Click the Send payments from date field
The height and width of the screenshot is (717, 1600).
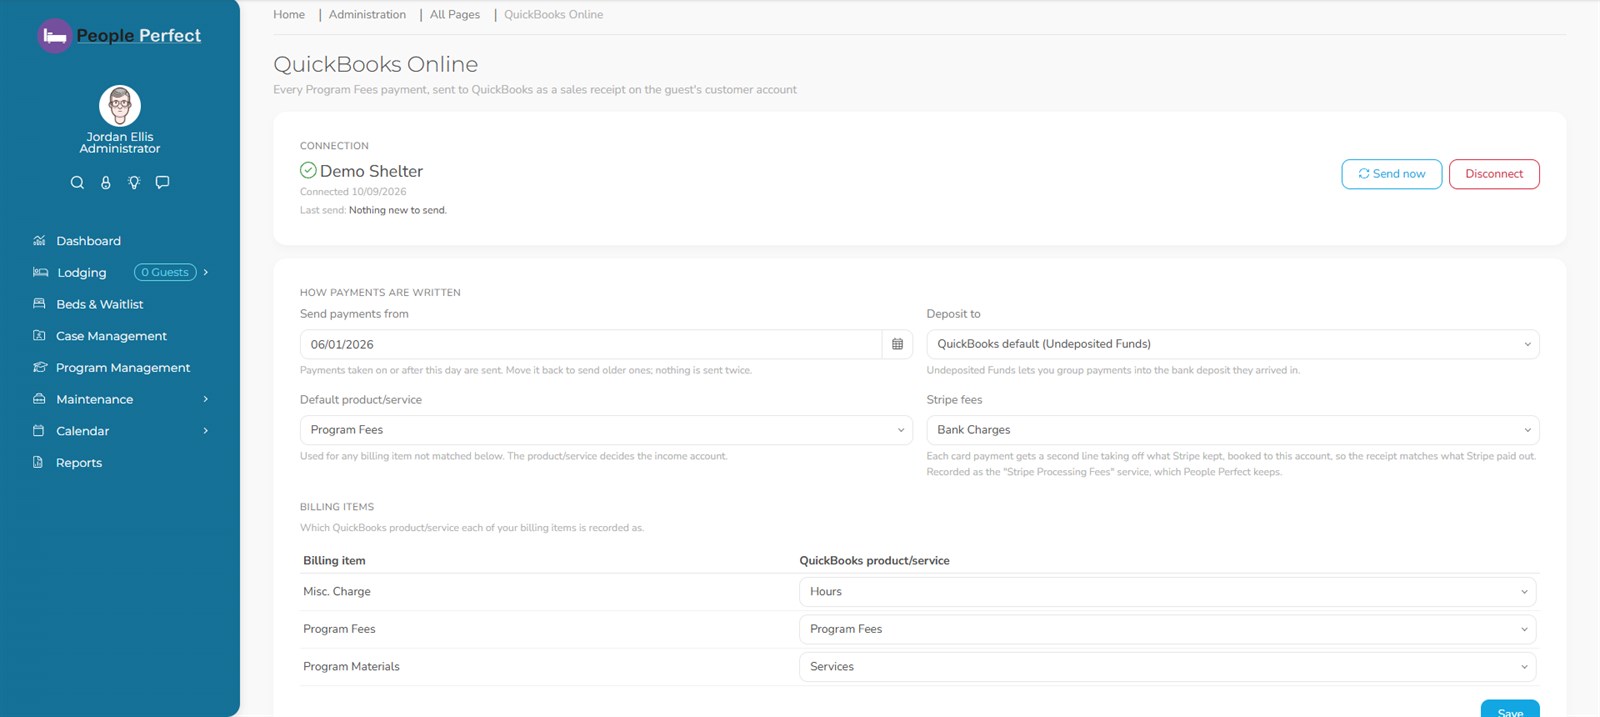[x=591, y=344]
